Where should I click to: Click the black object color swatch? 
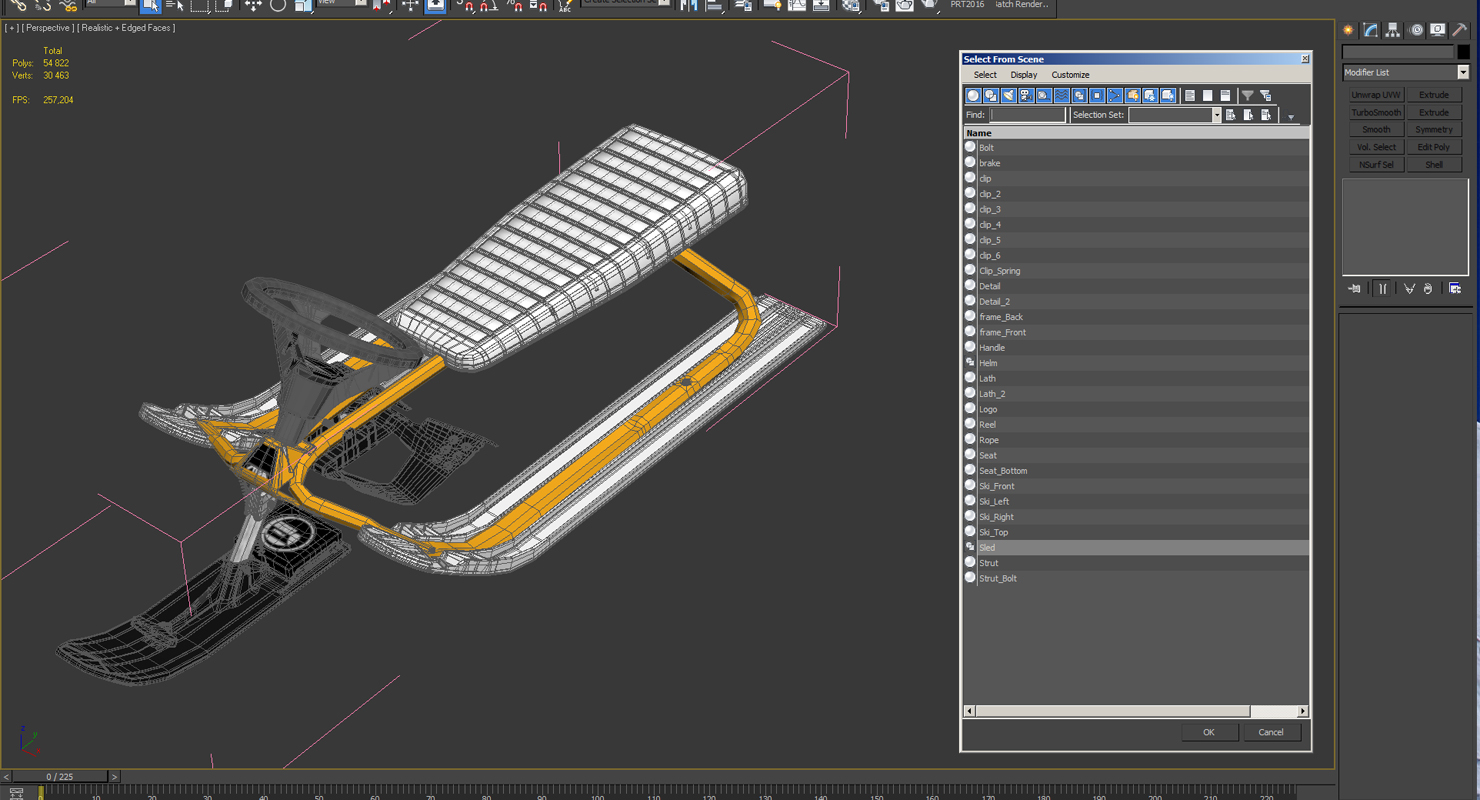(x=1463, y=52)
